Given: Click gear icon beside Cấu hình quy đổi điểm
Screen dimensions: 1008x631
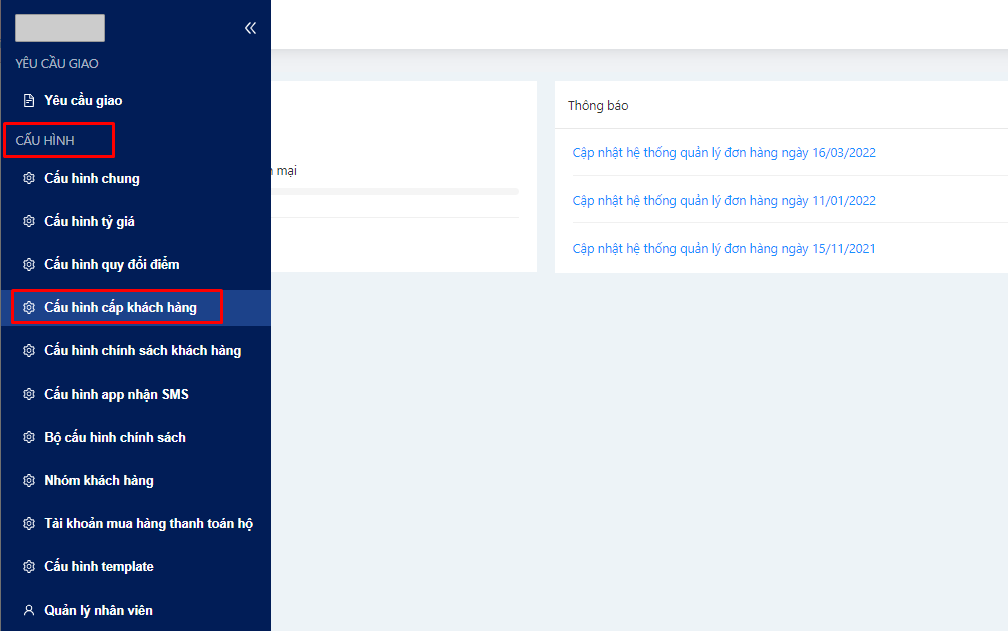Looking at the screenshot, I should click(29, 265).
